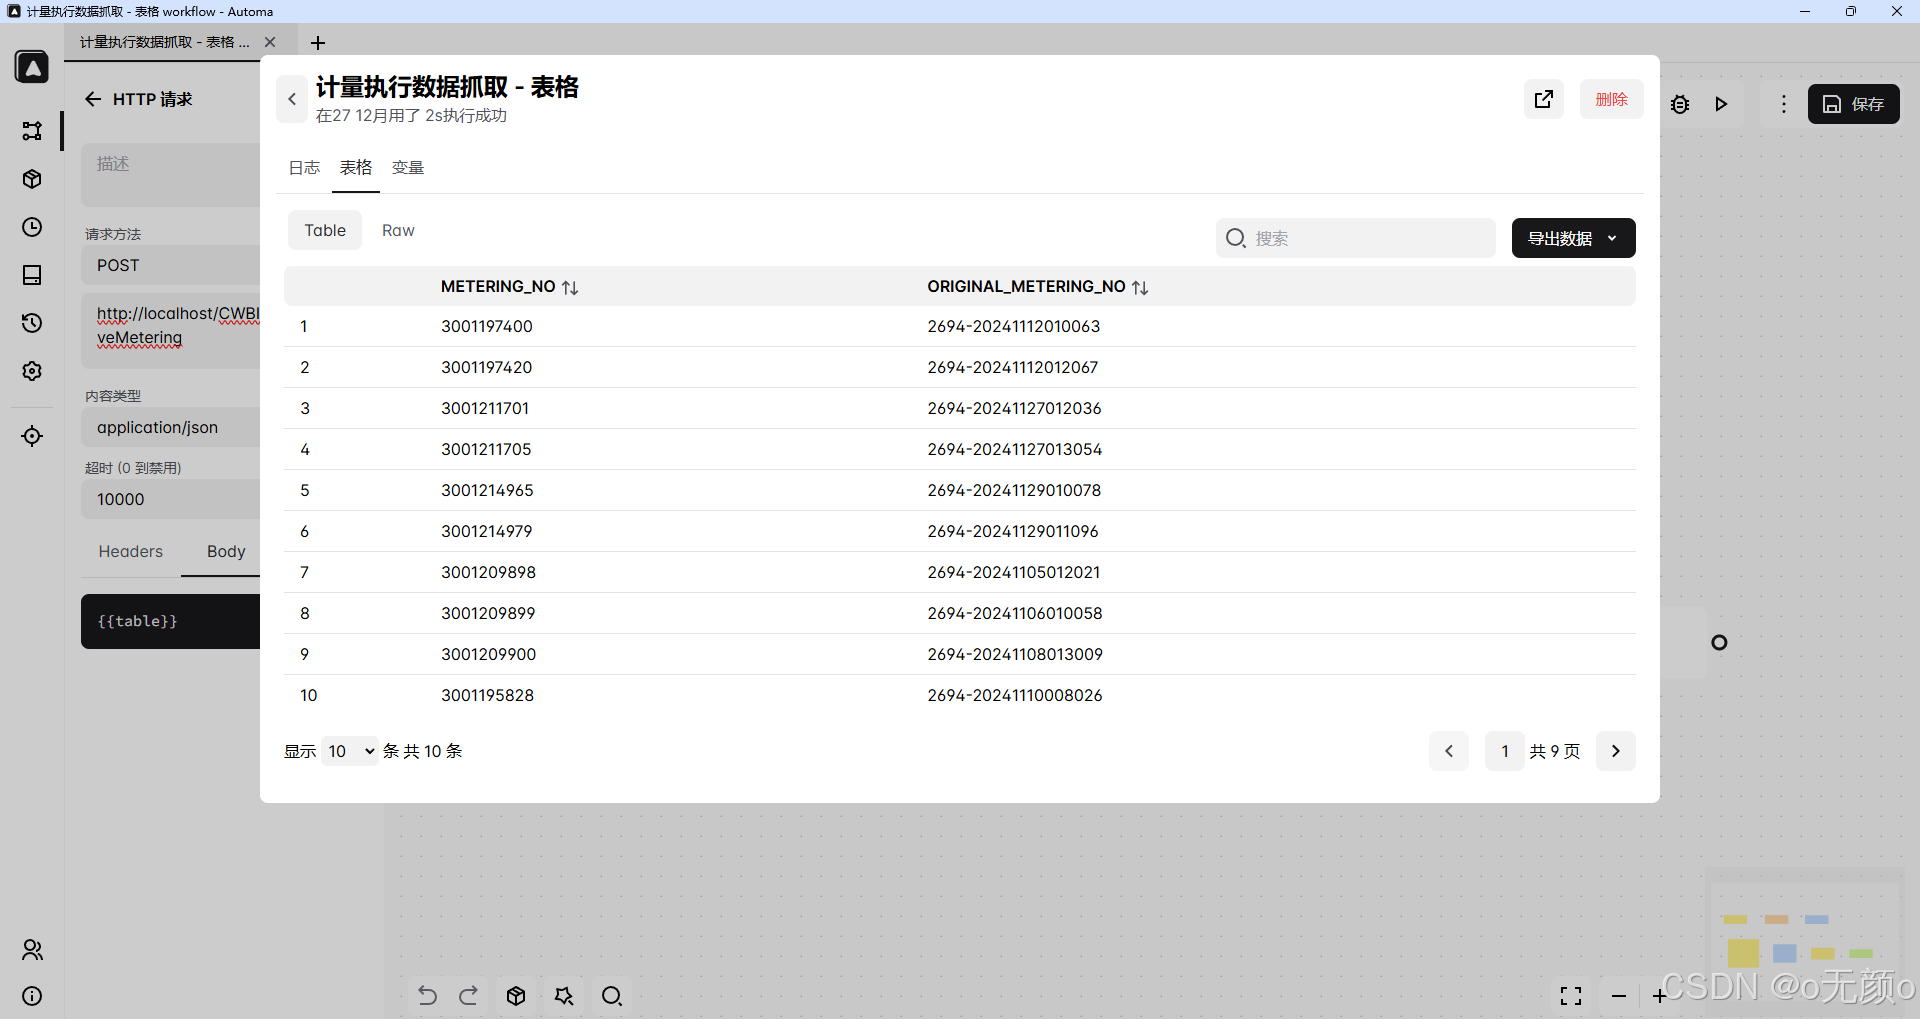This screenshot has width=1920, height=1019.
Task: Open Logs history icon in sidebar
Action: [x=32, y=323]
